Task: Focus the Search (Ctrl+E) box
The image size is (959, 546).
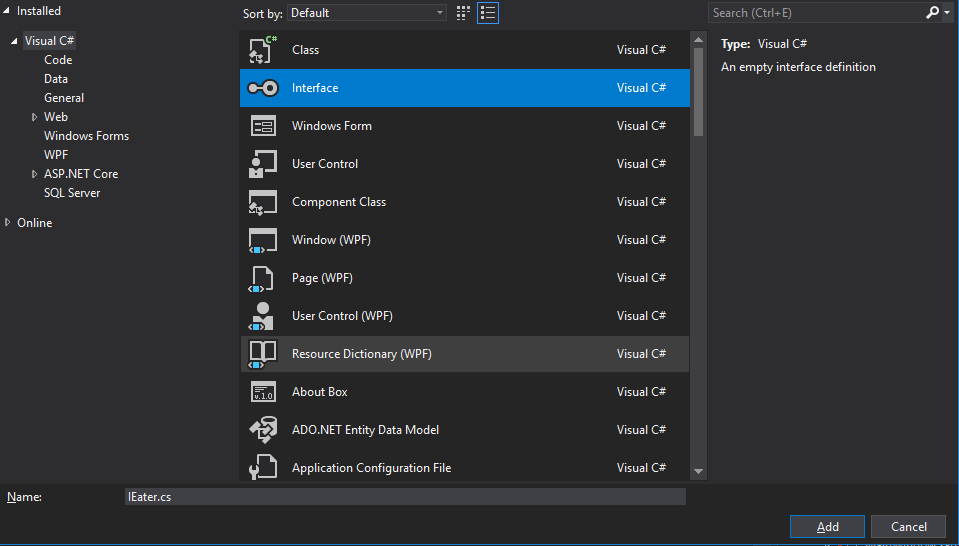Action: (816, 13)
